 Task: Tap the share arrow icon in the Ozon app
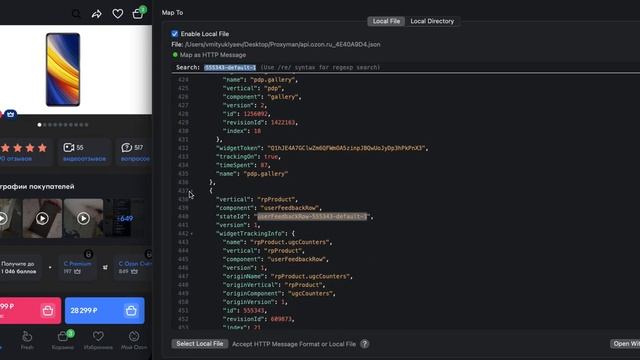coord(97,14)
